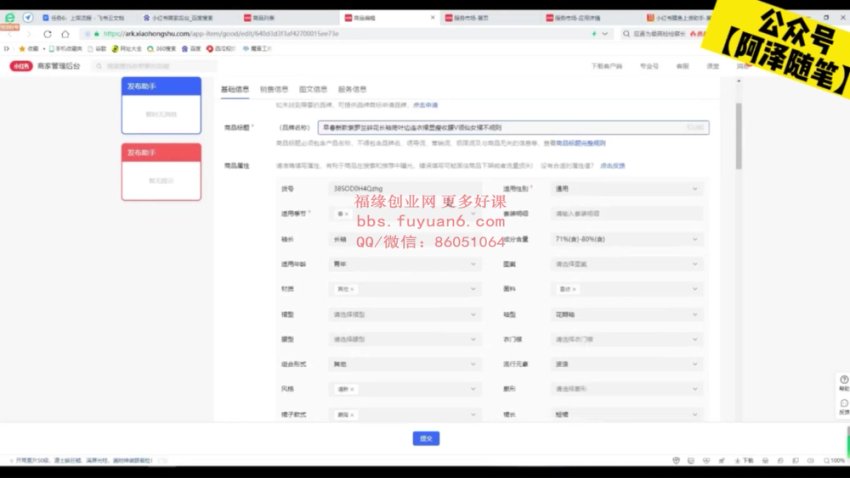Click the help icon on right sidebar
Screen dimensions: 850x478
coord(843,381)
